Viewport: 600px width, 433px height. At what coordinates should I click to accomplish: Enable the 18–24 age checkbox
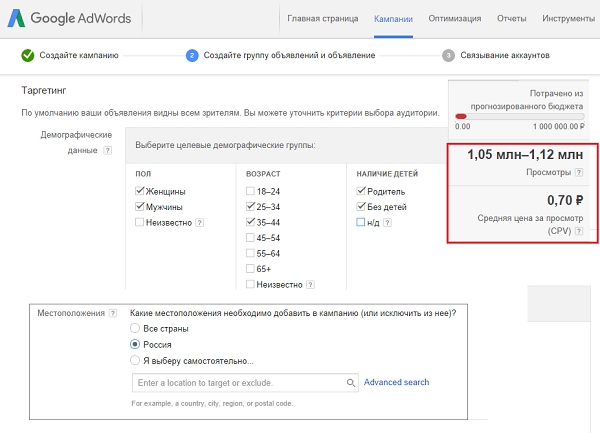[x=249, y=191]
